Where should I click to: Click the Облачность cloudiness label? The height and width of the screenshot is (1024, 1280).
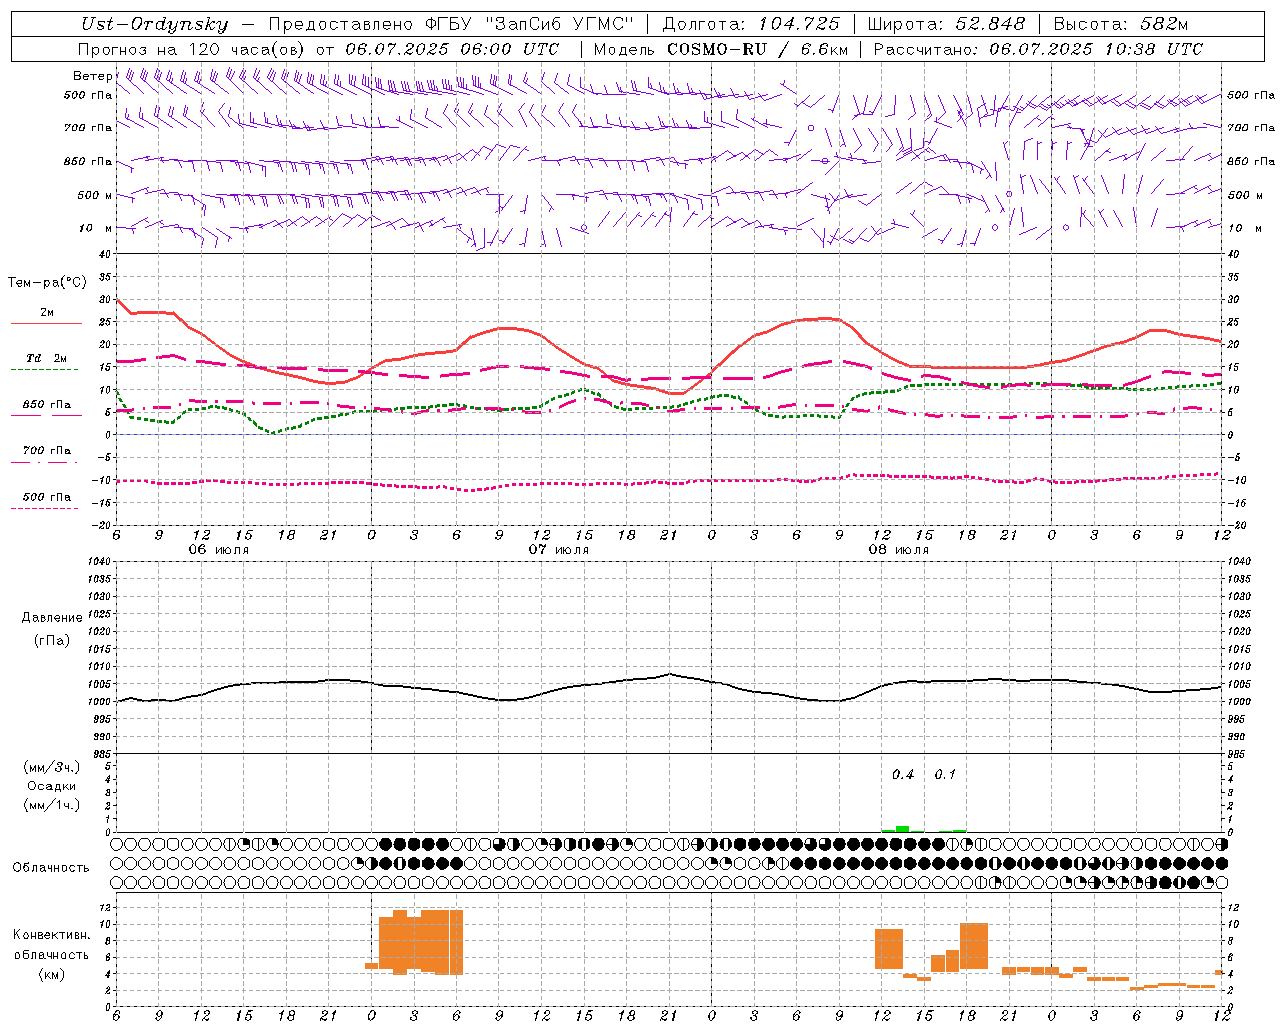pos(51,867)
